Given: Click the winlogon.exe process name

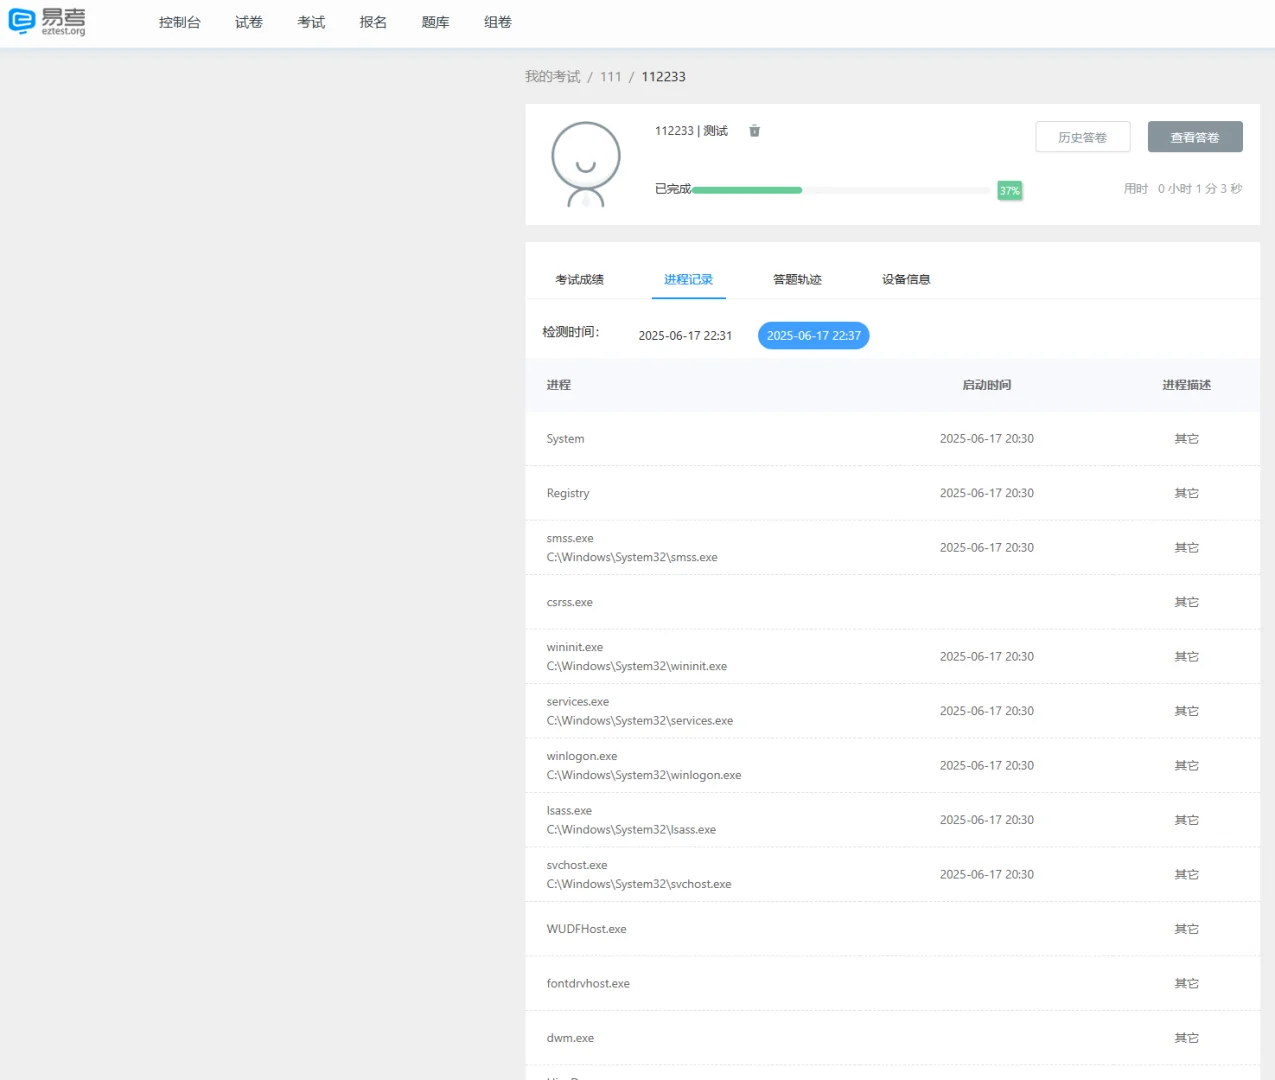Looking at the screenshot, I should (582, 757).
